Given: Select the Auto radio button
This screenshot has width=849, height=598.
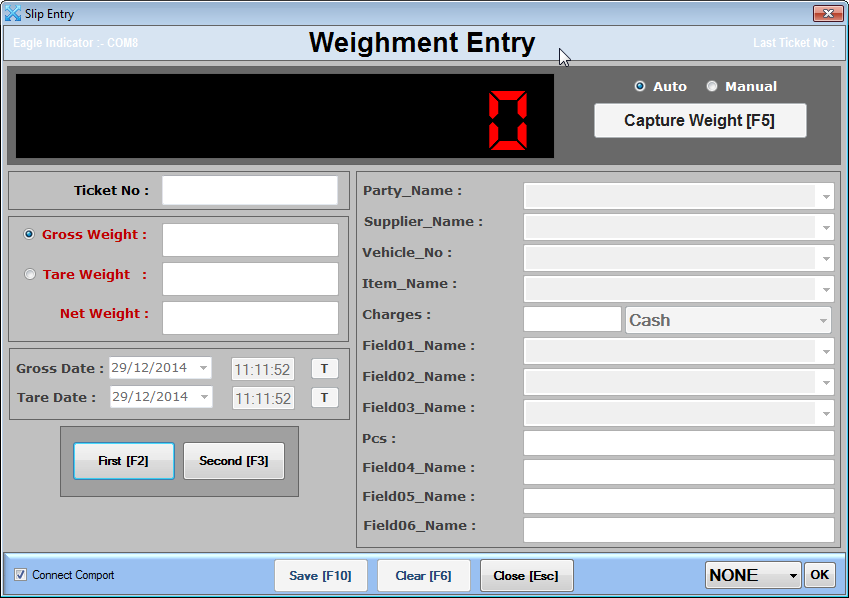Looking at the screenshot, I should (x=639, y=86).
